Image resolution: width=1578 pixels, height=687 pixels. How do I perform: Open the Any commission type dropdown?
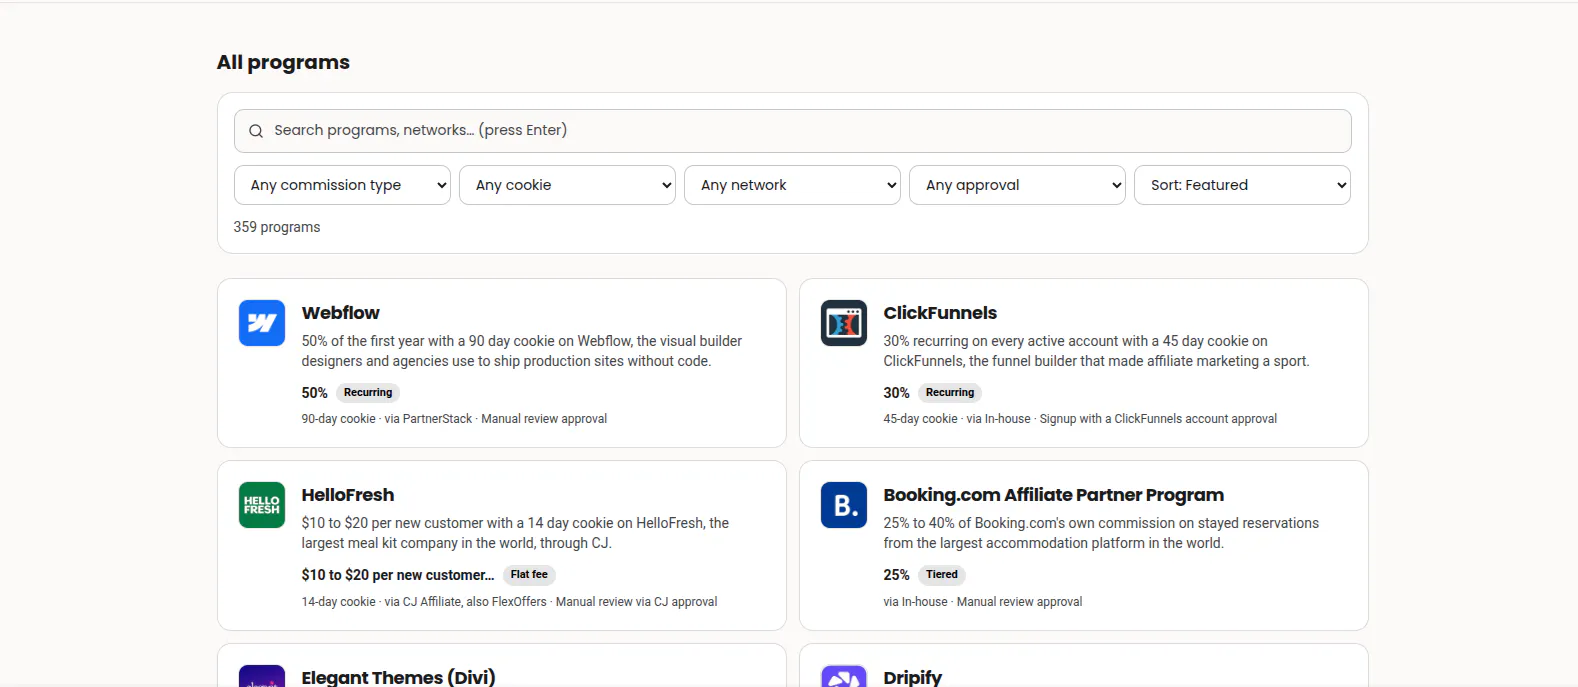[342, 185]
